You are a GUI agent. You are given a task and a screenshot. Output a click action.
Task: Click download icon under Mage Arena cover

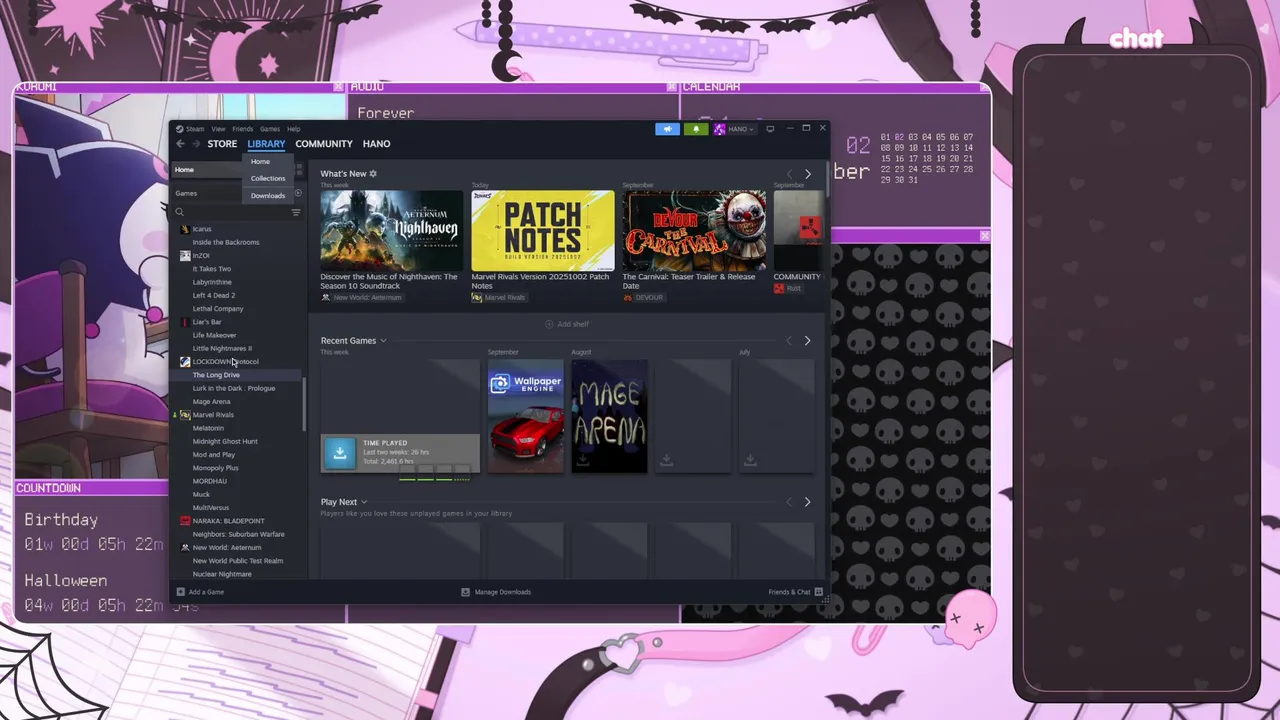point(583,460)
